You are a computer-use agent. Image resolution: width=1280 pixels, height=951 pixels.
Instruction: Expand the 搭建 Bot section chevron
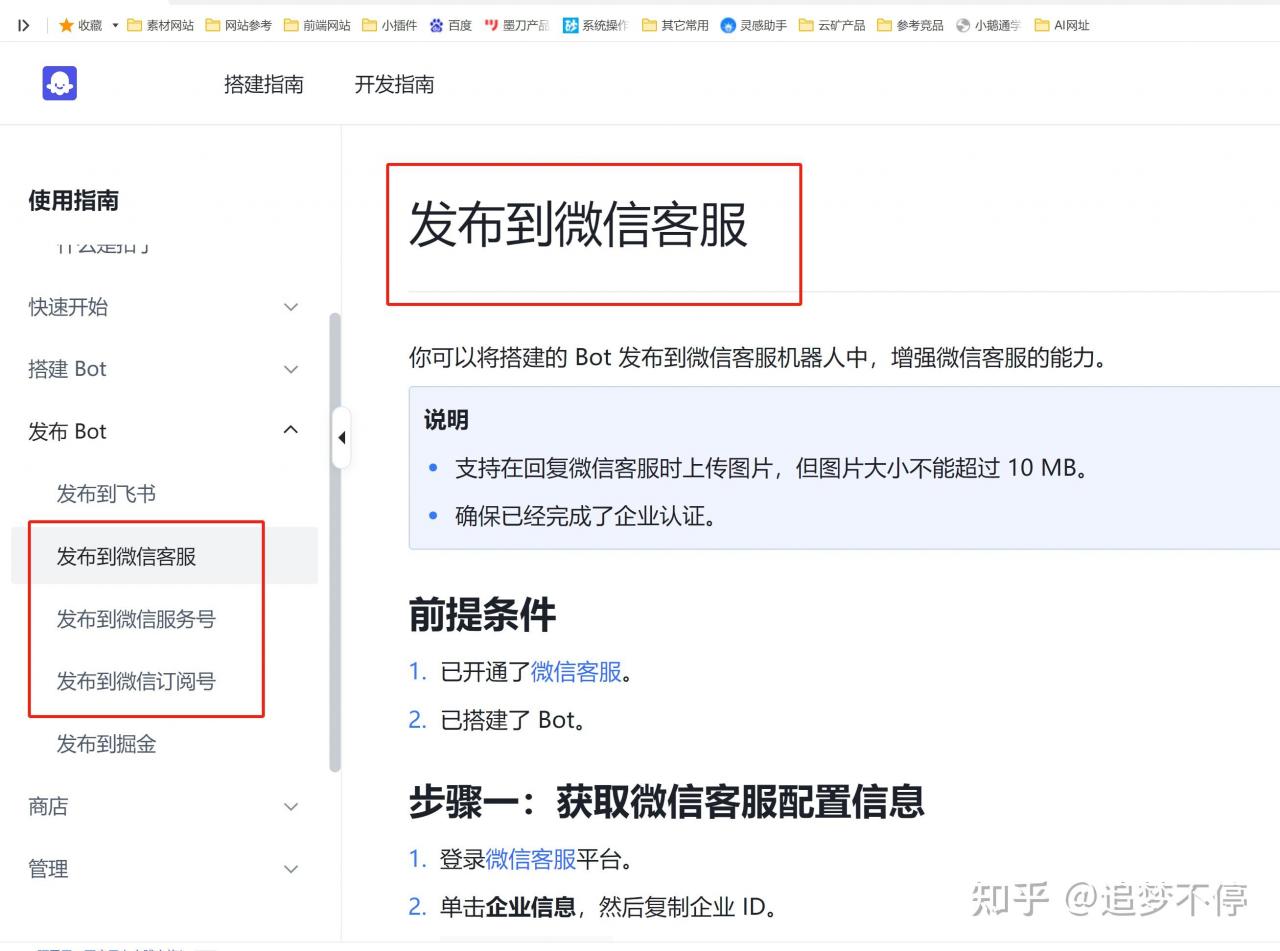(291, 369)
